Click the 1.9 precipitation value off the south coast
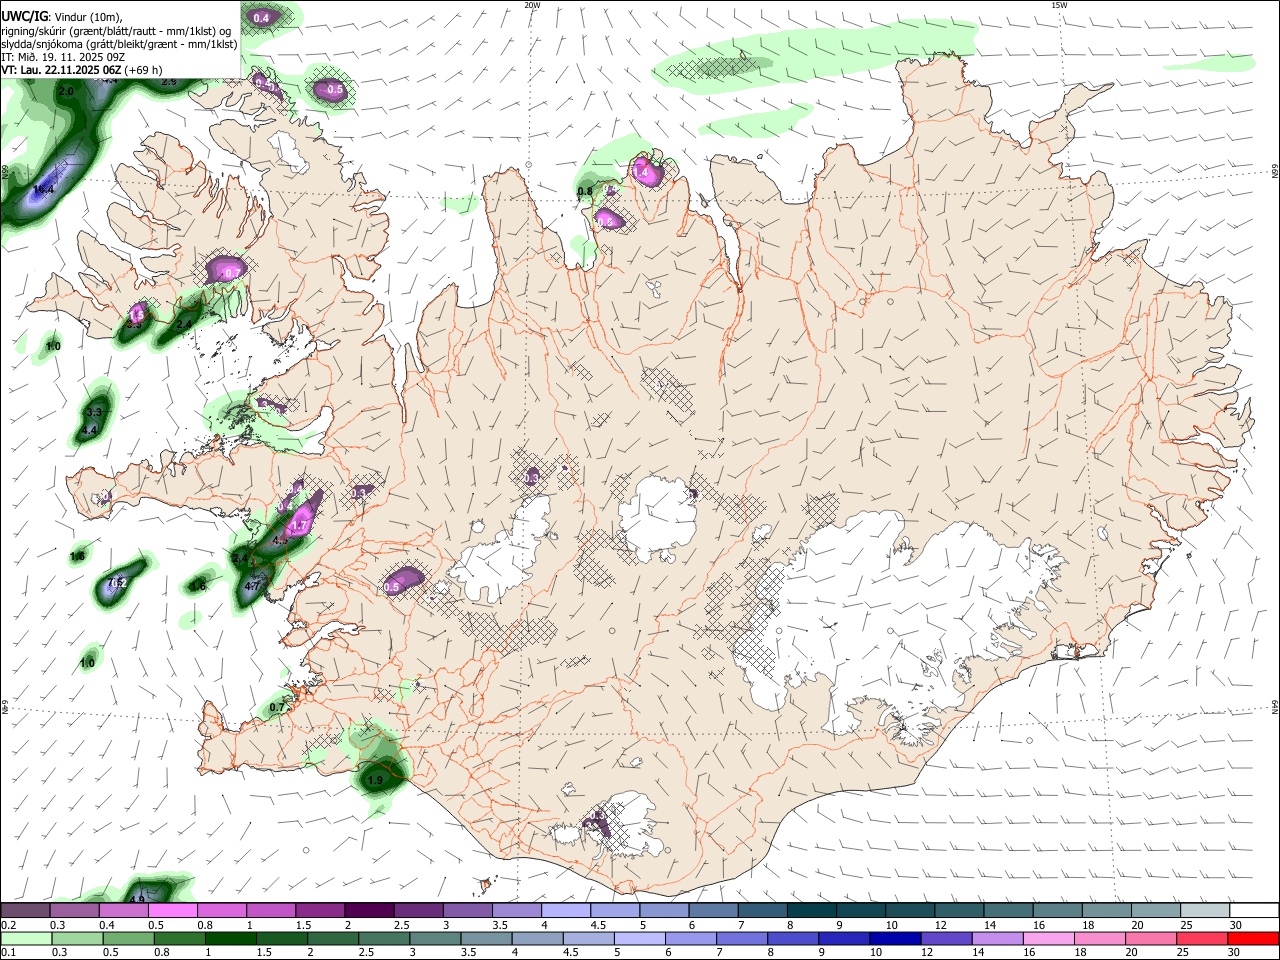1280x960 pixels. (x=376, y=780)
